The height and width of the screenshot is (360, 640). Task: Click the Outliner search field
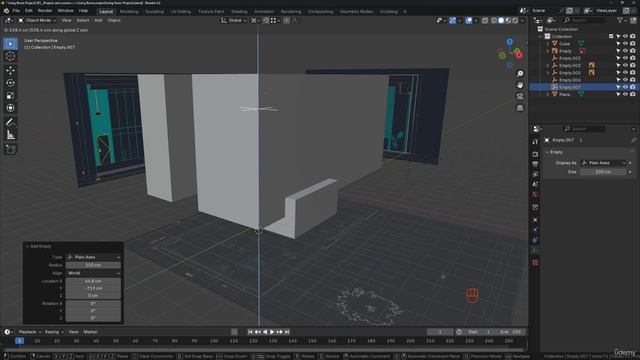point(584,20)
